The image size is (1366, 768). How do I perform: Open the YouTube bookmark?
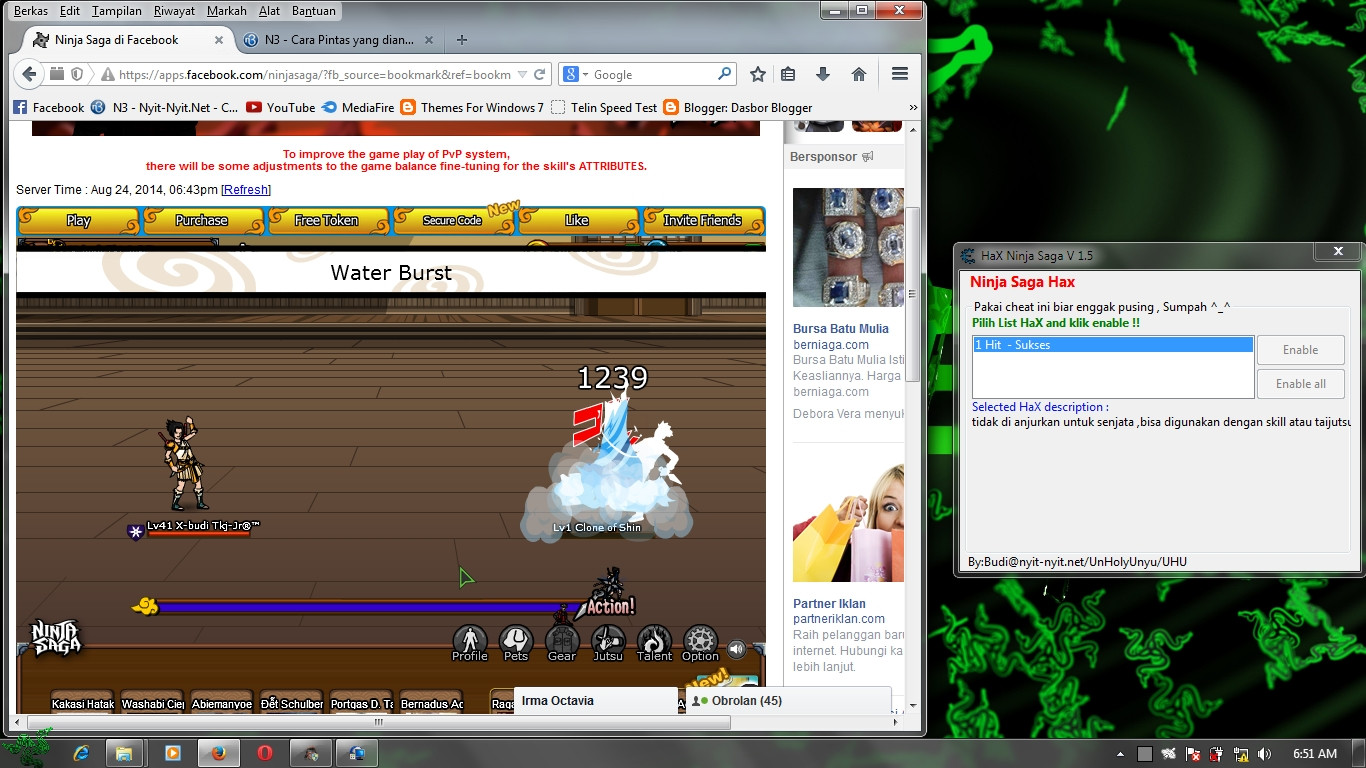280,107
